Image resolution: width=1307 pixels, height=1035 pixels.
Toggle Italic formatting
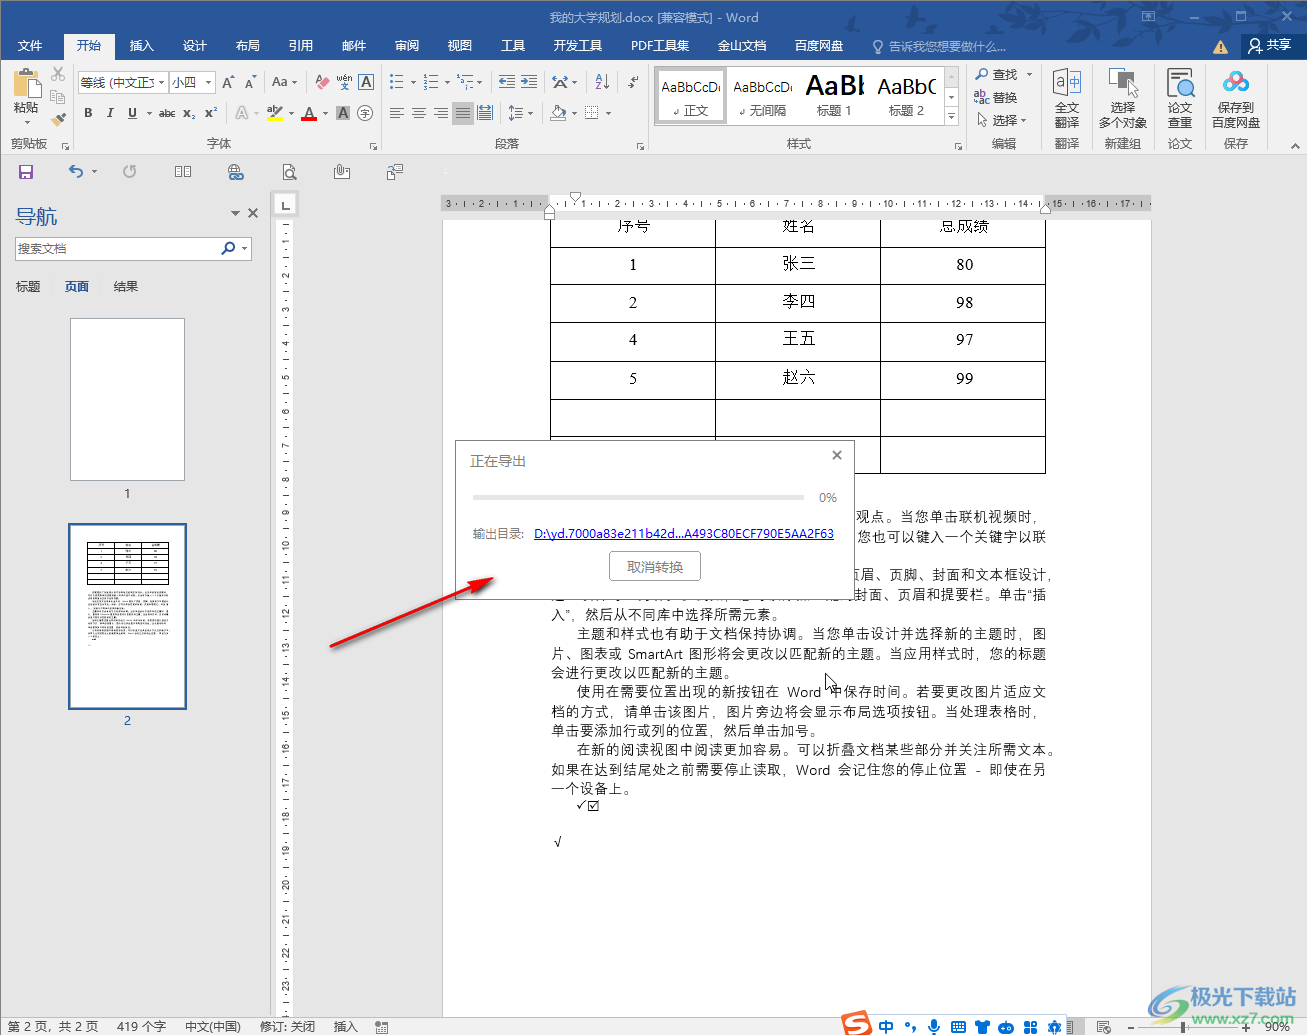(x=110, y=113)
